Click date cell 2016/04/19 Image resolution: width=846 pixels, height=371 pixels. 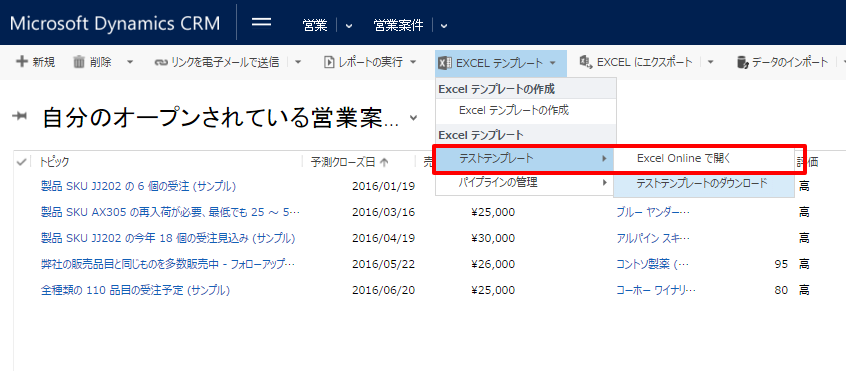pos(384,238)
